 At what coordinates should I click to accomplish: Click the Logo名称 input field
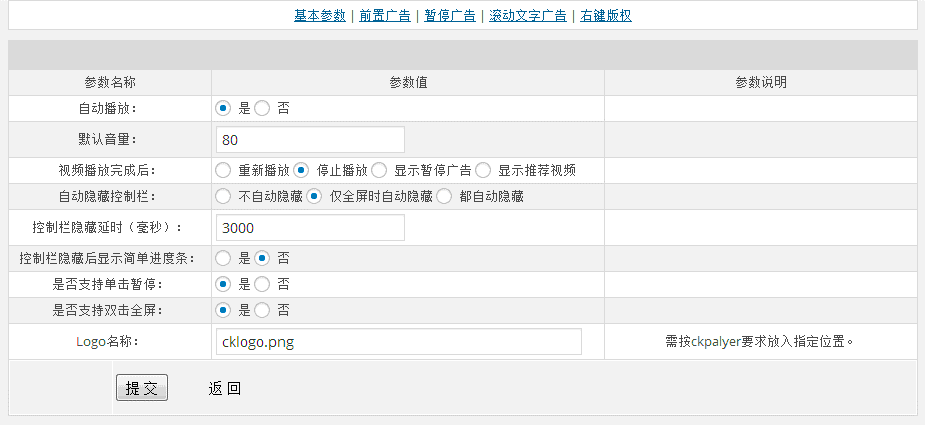coord(399,342)
